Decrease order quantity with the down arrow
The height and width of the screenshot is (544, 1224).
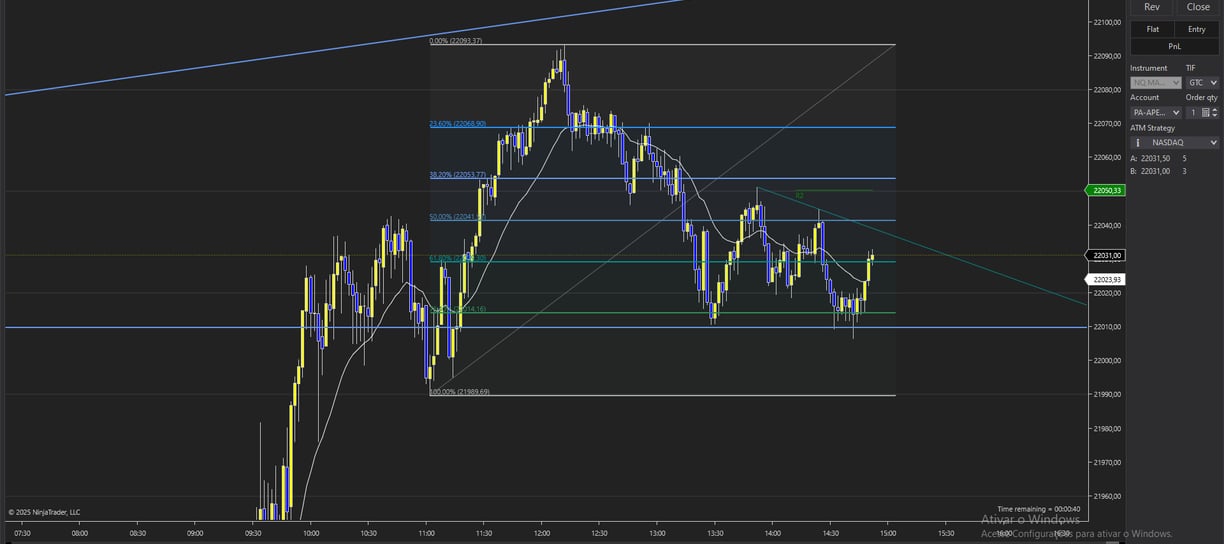point(1216,116)
